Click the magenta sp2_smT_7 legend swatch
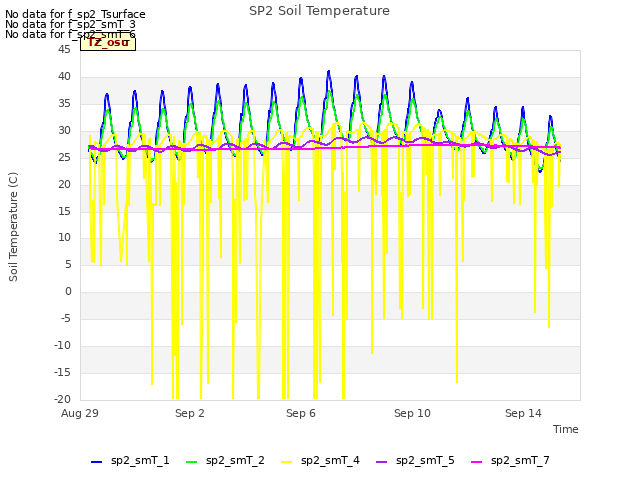Viewport: 640px width, 480px height. click(x=476, y=462)
